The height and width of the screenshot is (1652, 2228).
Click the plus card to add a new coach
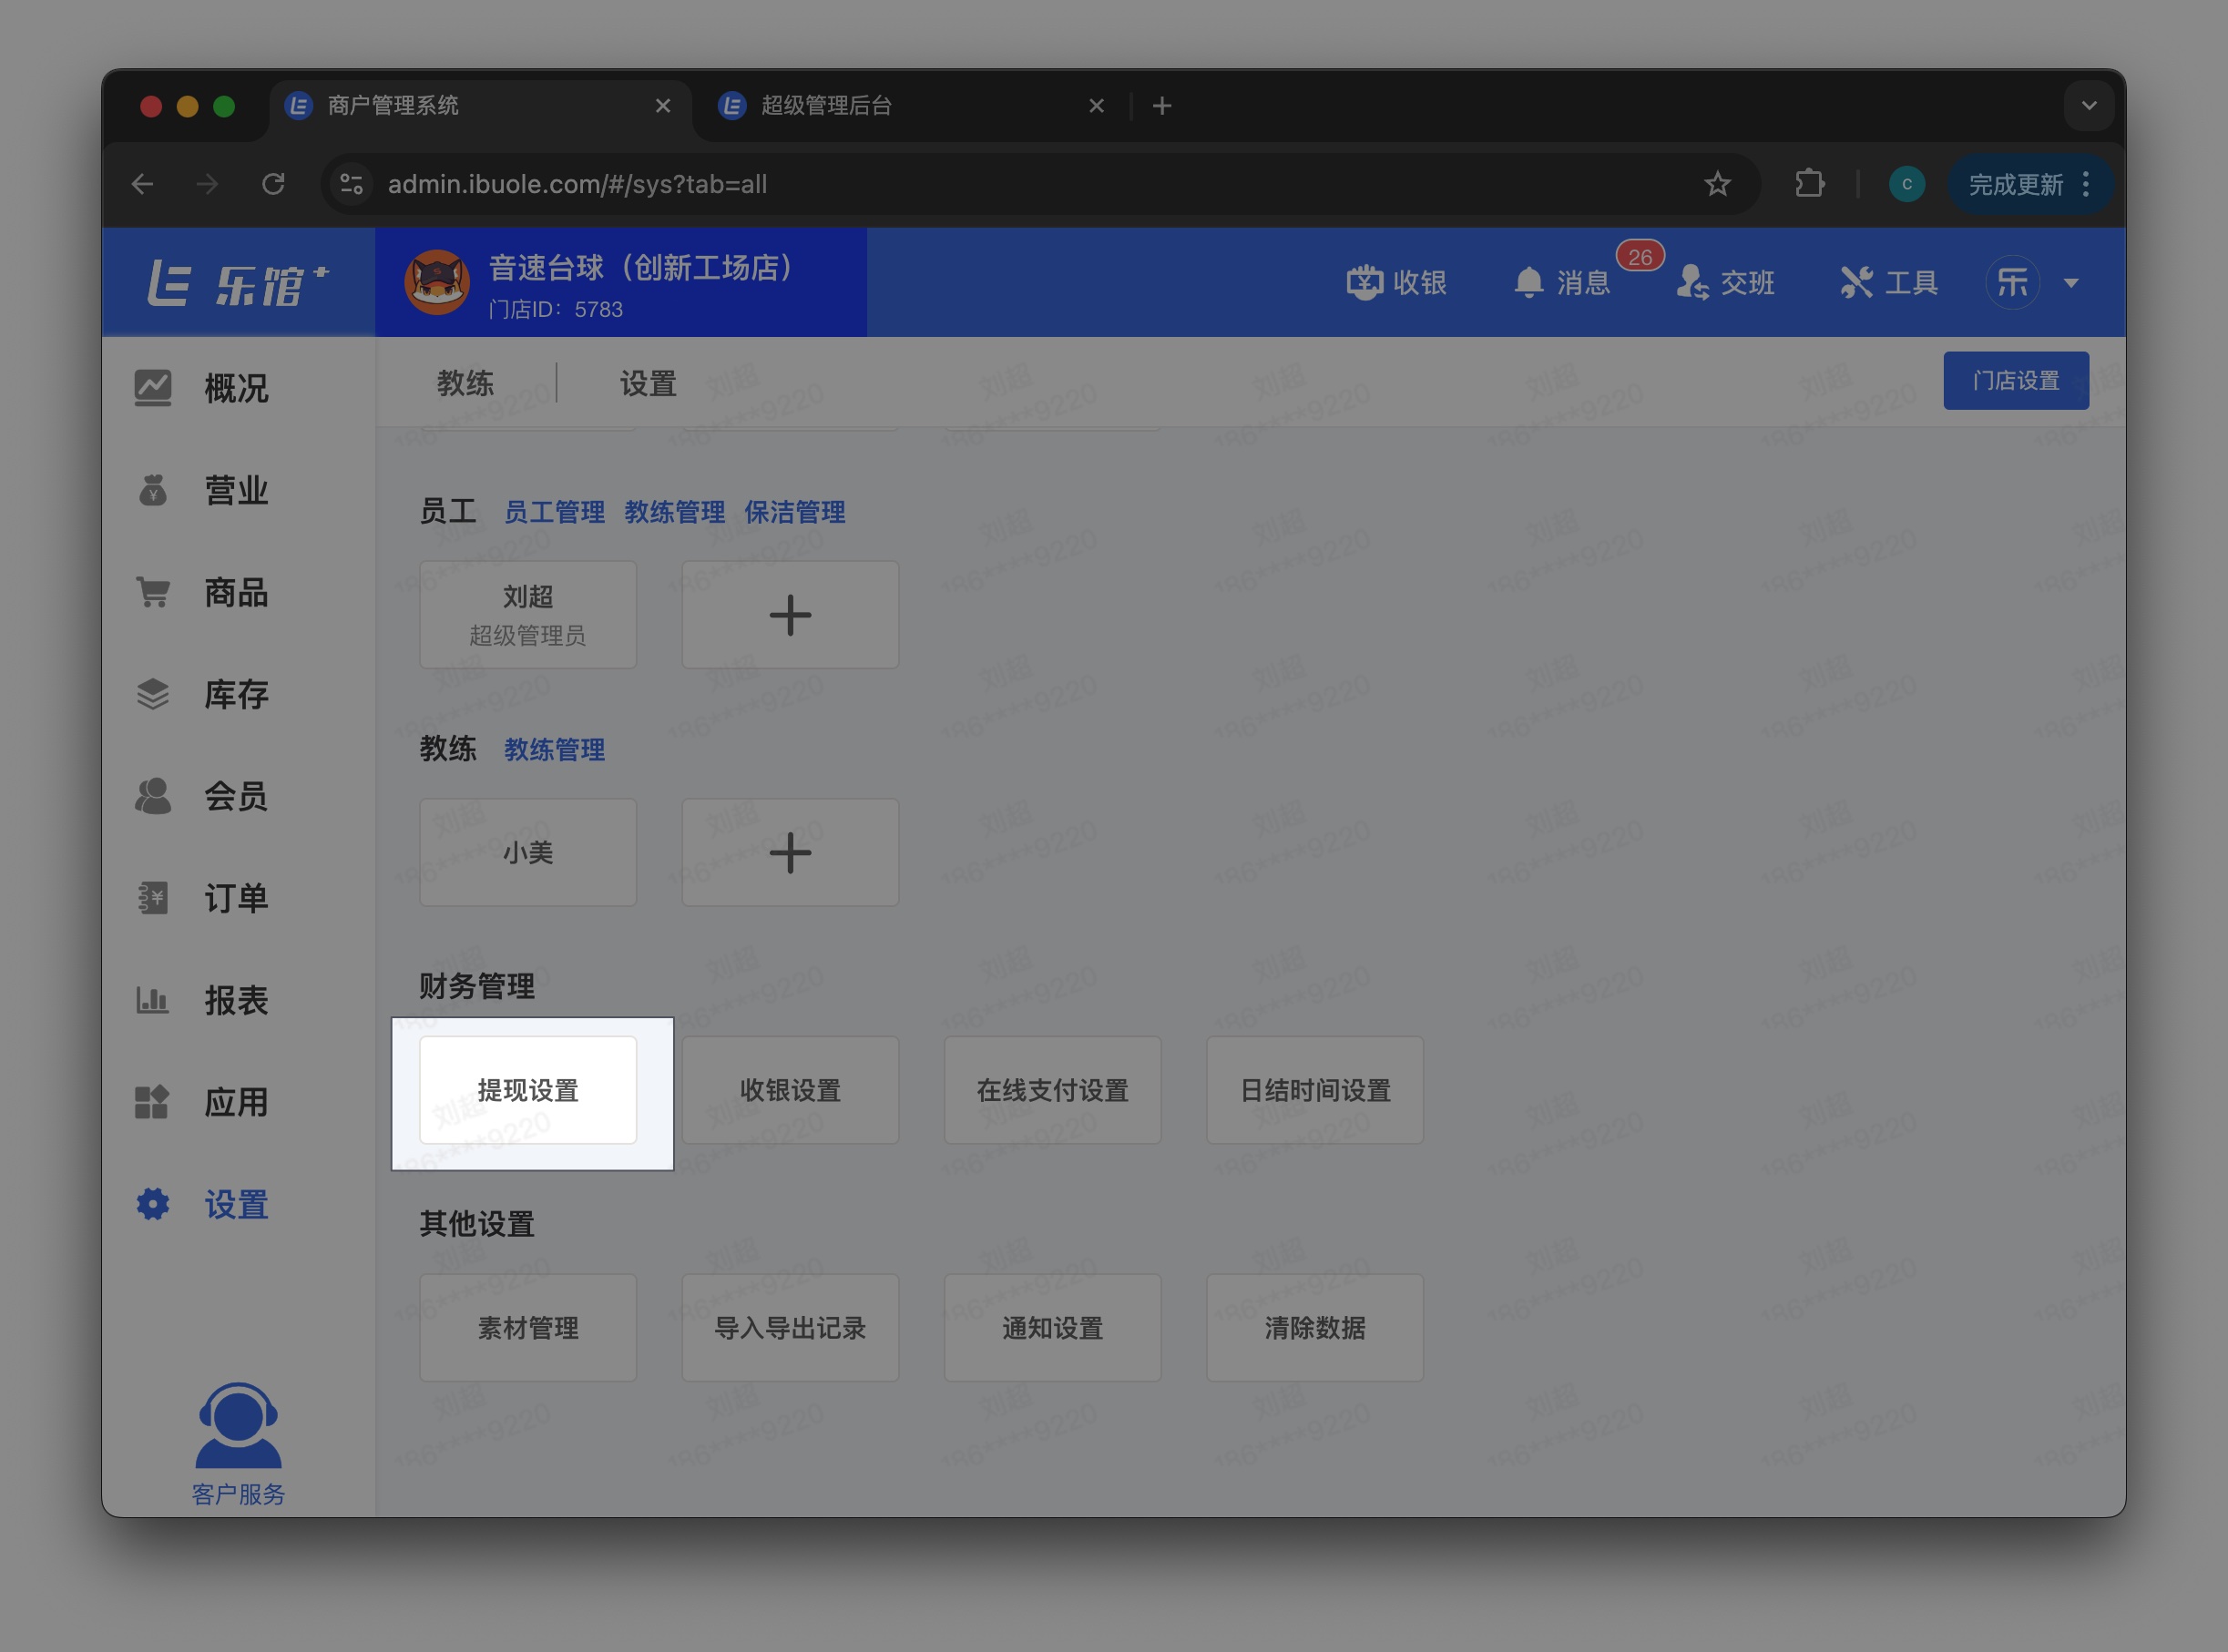click(790, 852)
